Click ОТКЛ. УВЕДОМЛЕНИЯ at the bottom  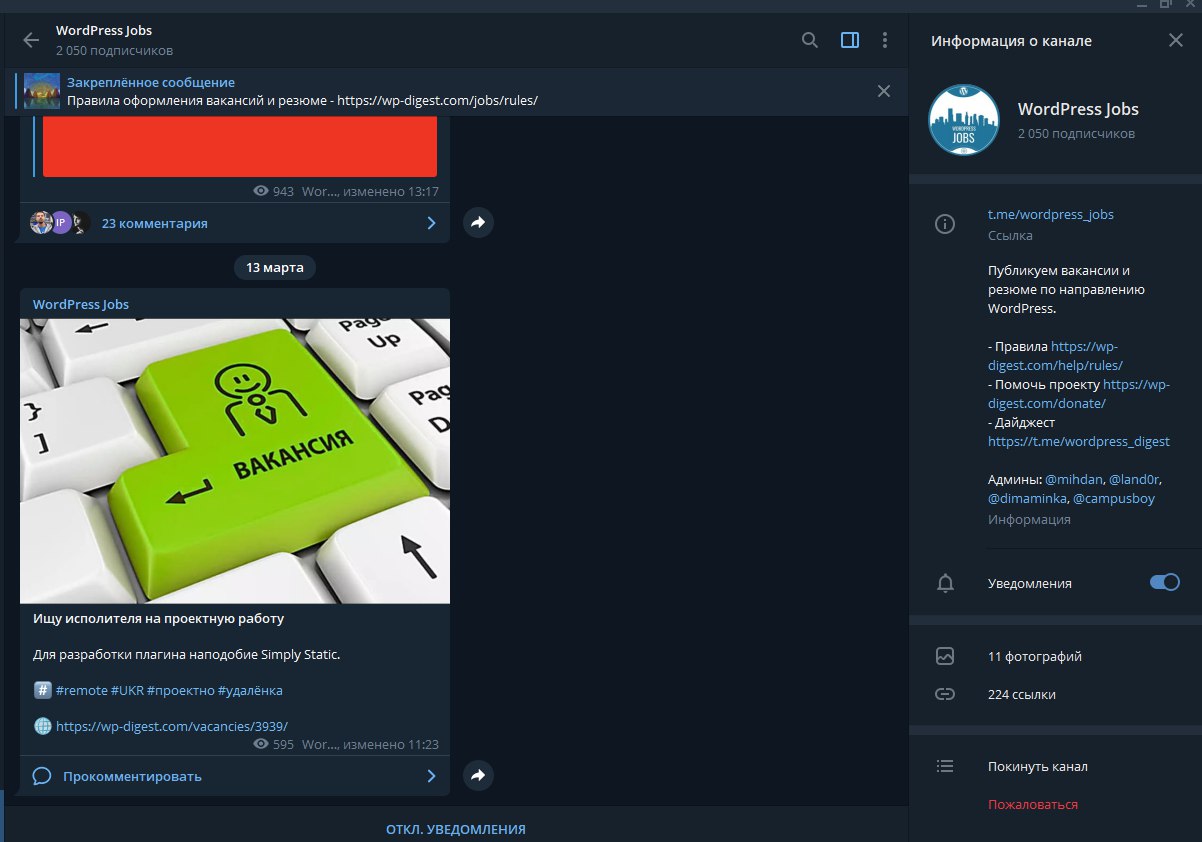point(455,829)
